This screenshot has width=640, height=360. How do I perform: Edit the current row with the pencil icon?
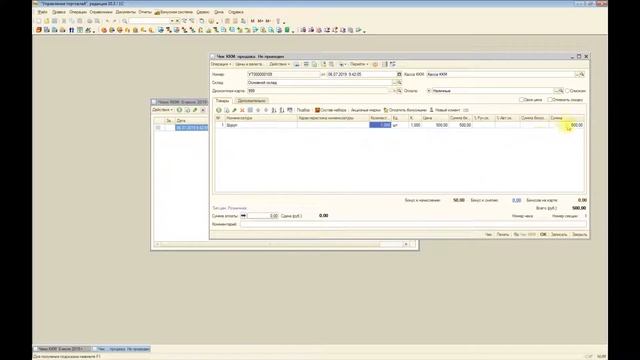(x=234, y=110)
